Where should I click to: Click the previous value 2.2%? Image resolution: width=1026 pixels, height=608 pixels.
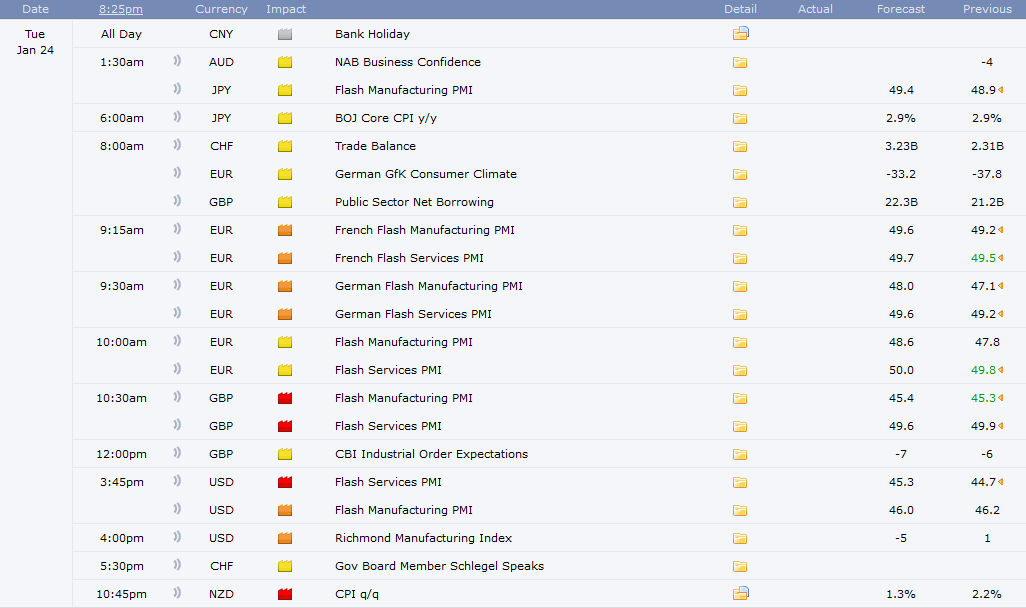(987, 594)
